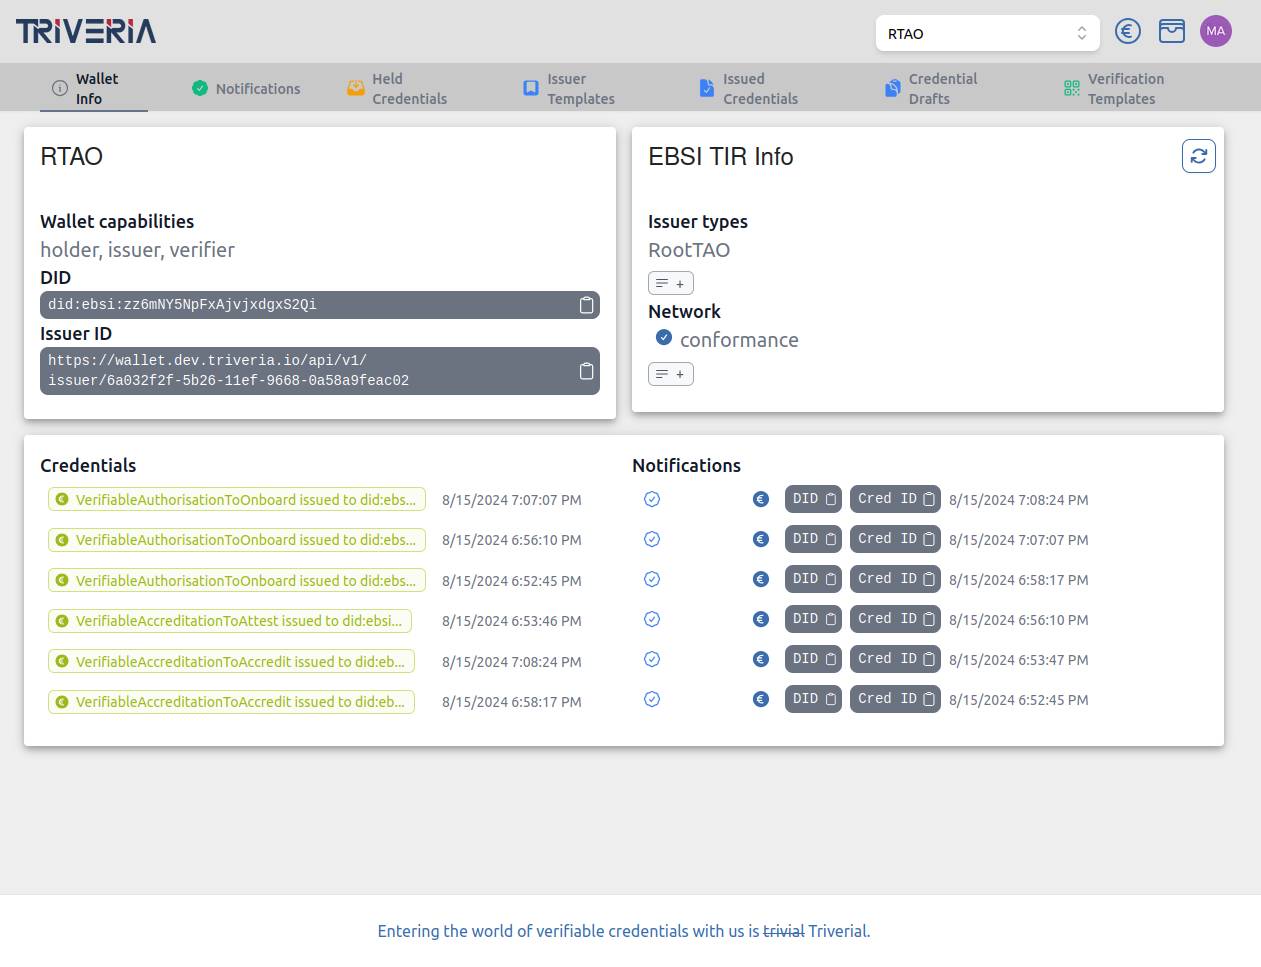1261x967 pixels.
Task: Expand the add button under Network
Action: 671,374
